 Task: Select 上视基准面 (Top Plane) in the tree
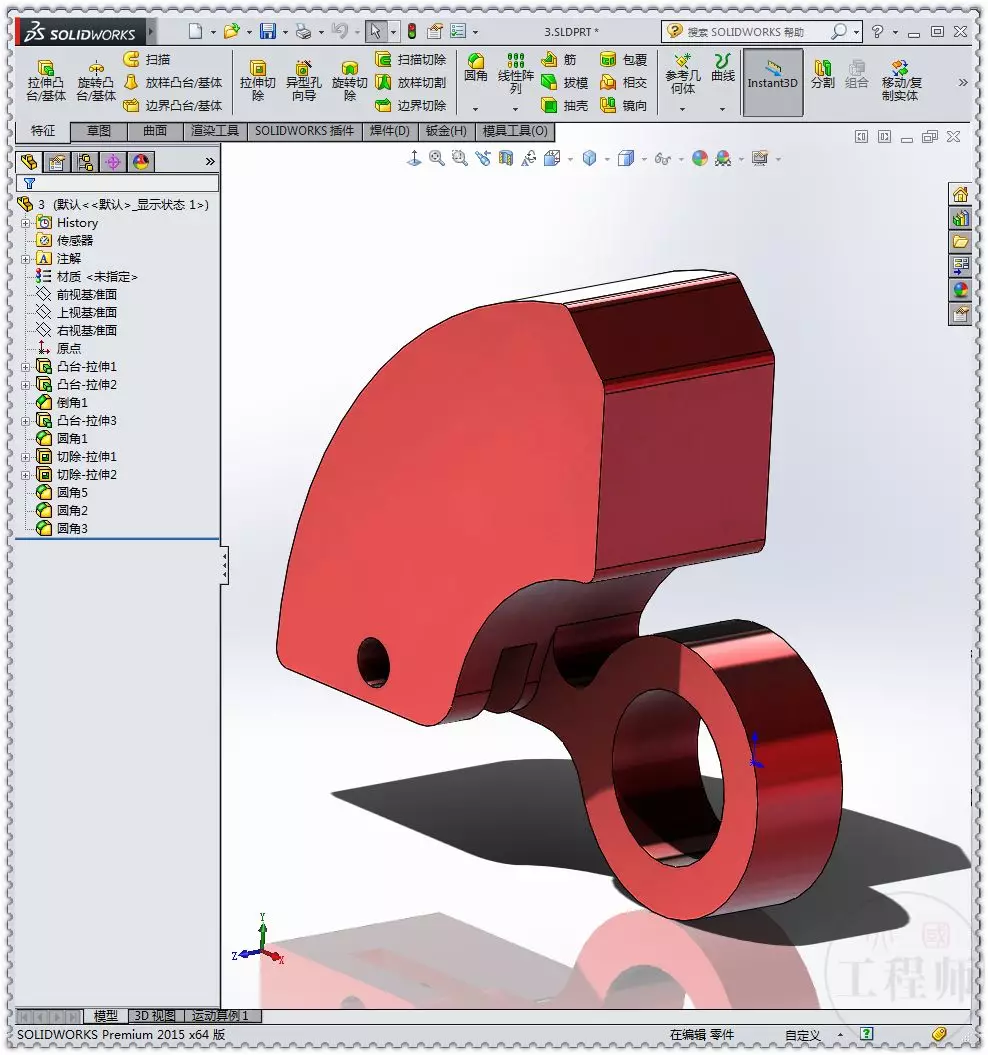(86, 312)
